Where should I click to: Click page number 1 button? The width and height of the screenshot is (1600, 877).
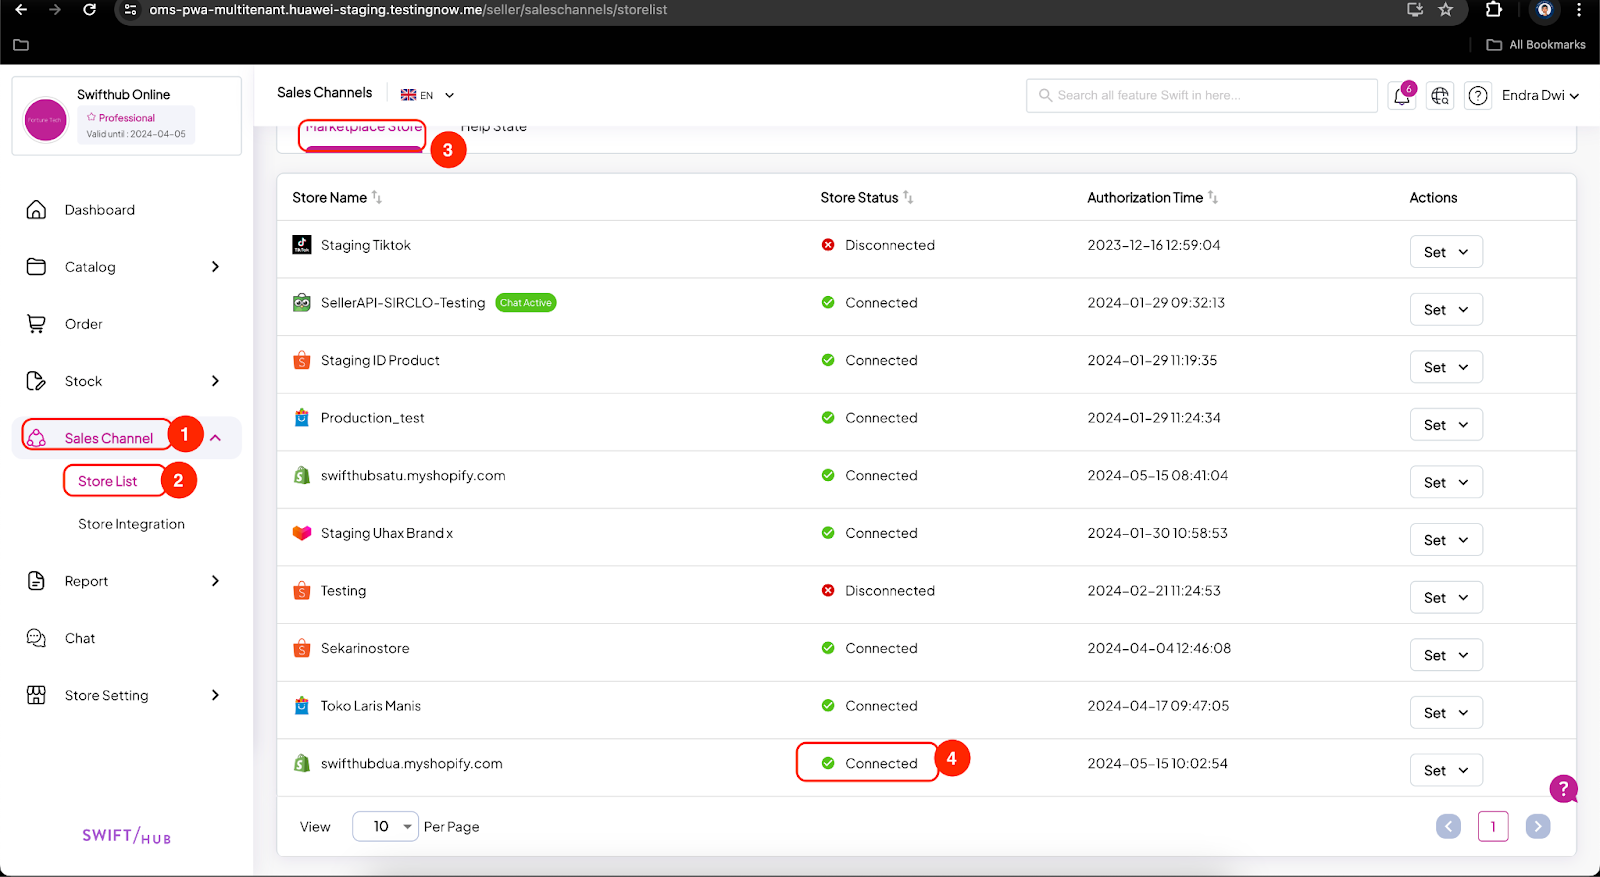pos(1493,826)
